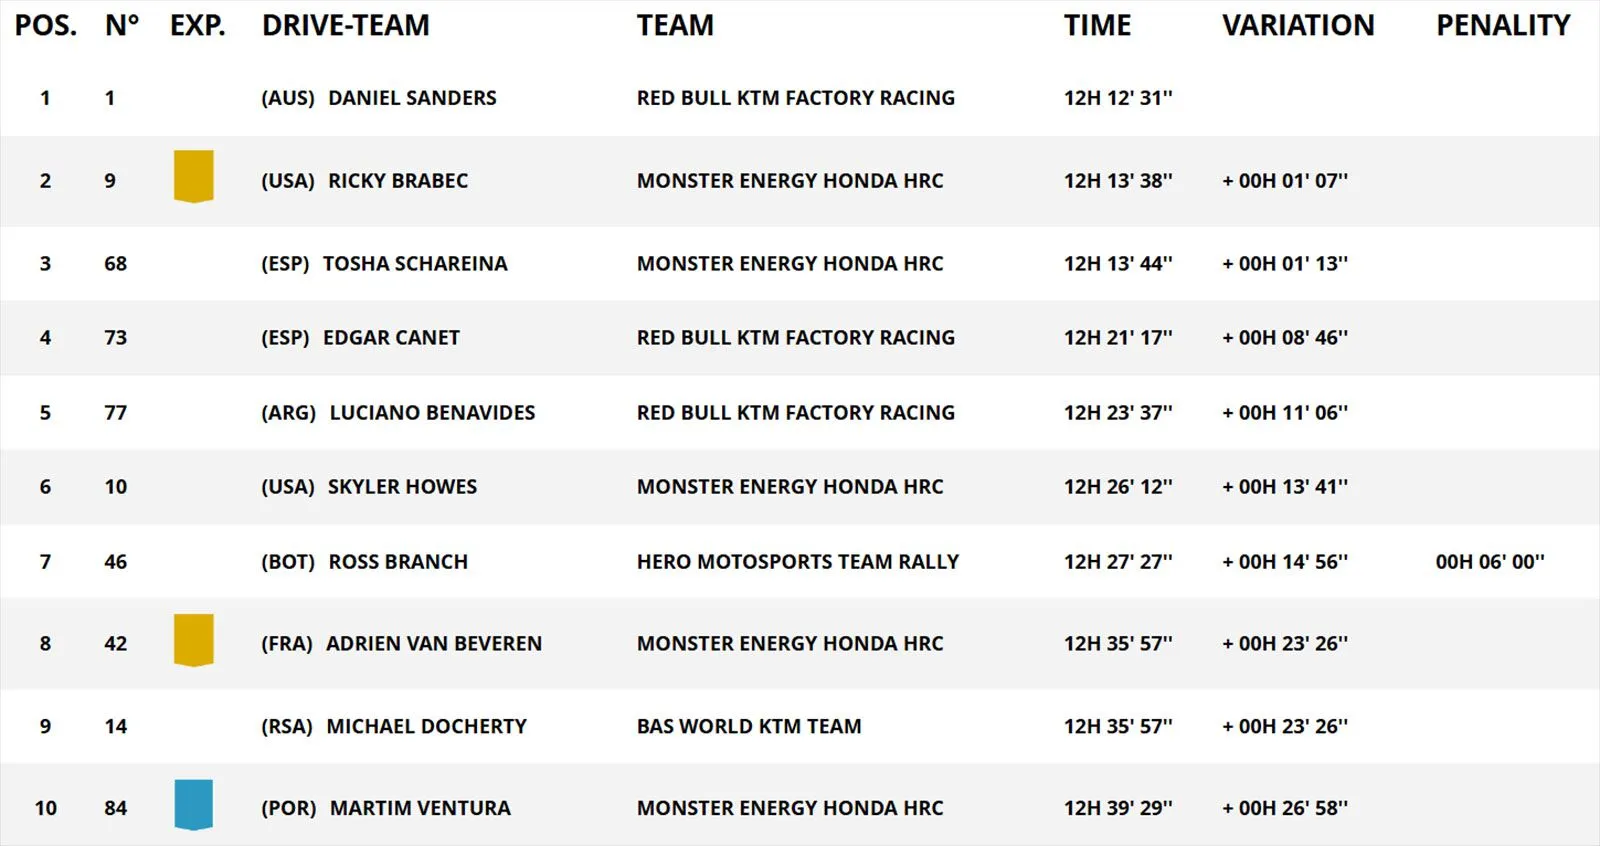This screenshot has height=846, width=1600.
Task: Open Luciano Benavides rider entry
Action: (432, 413)
